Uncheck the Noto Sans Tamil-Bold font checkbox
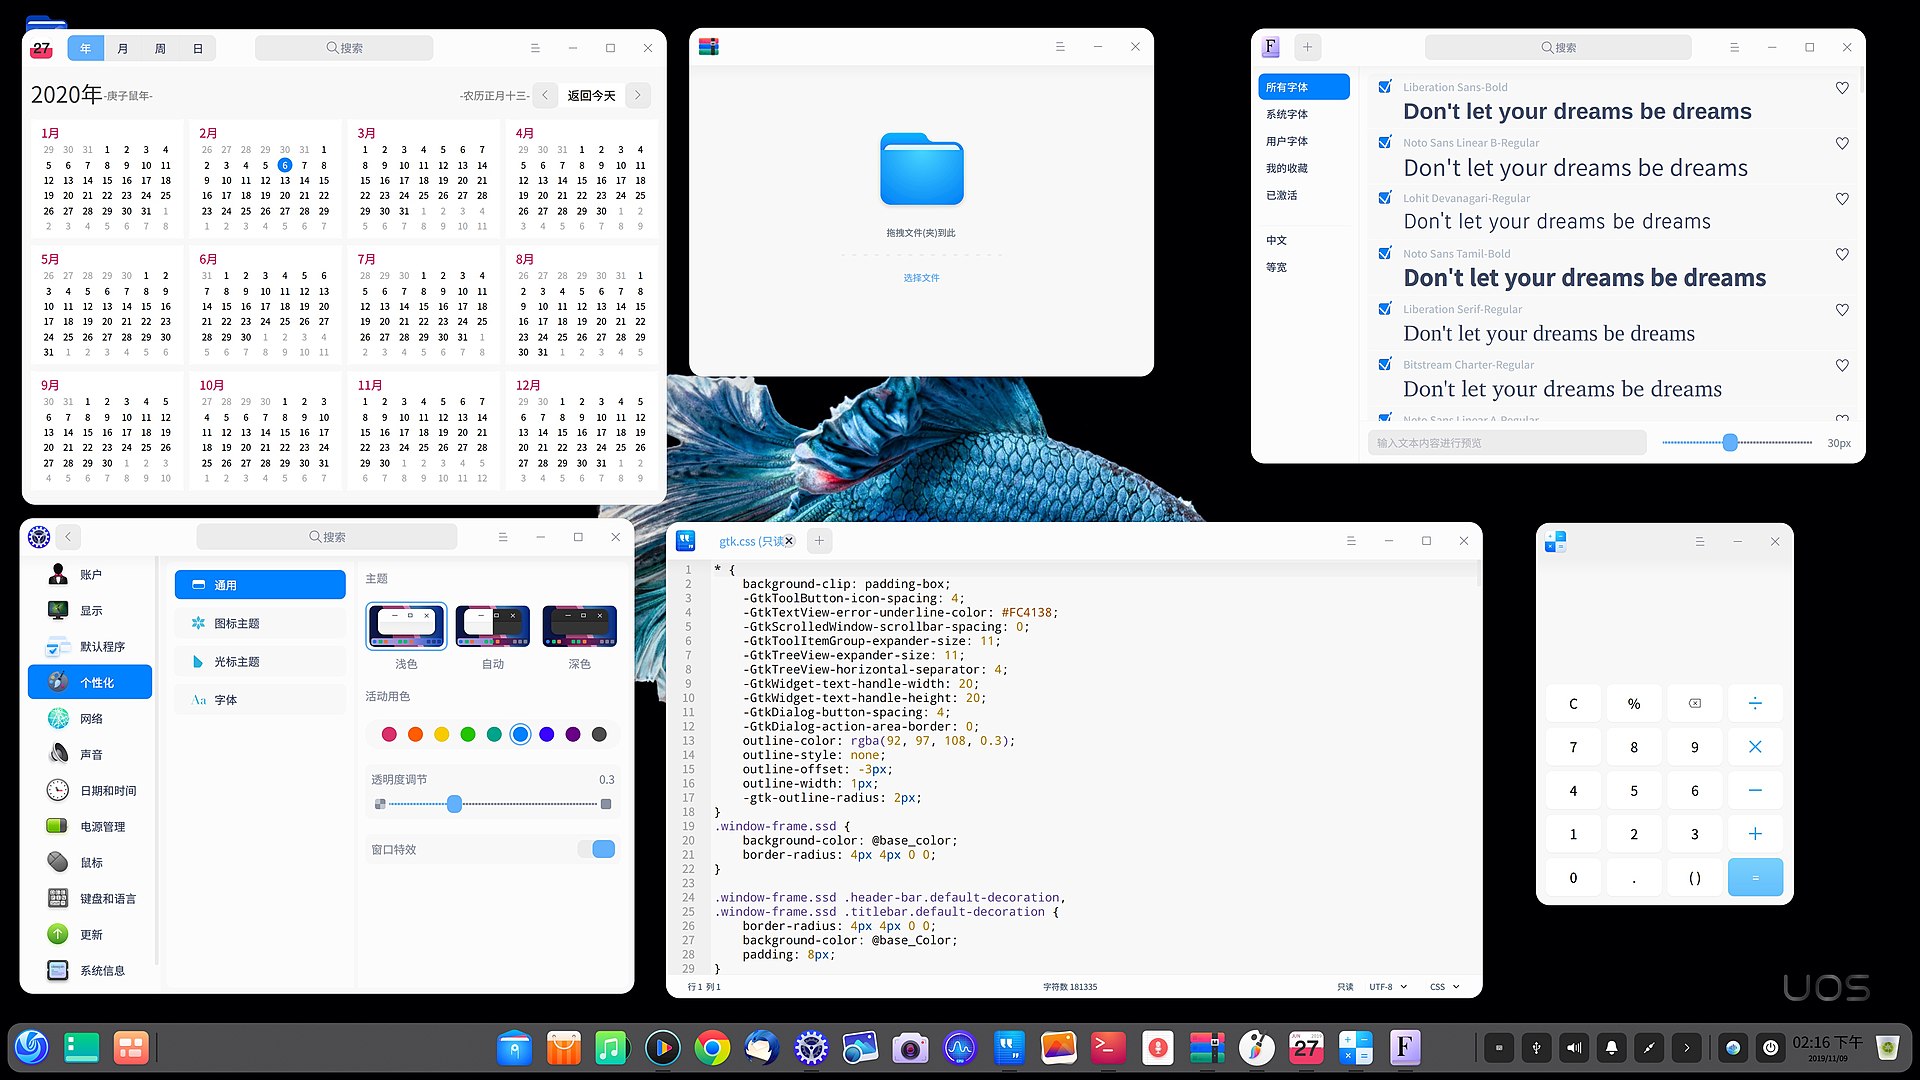Image resolution: width=1920 pixels, height=1080 pixels. [1385, 253]
